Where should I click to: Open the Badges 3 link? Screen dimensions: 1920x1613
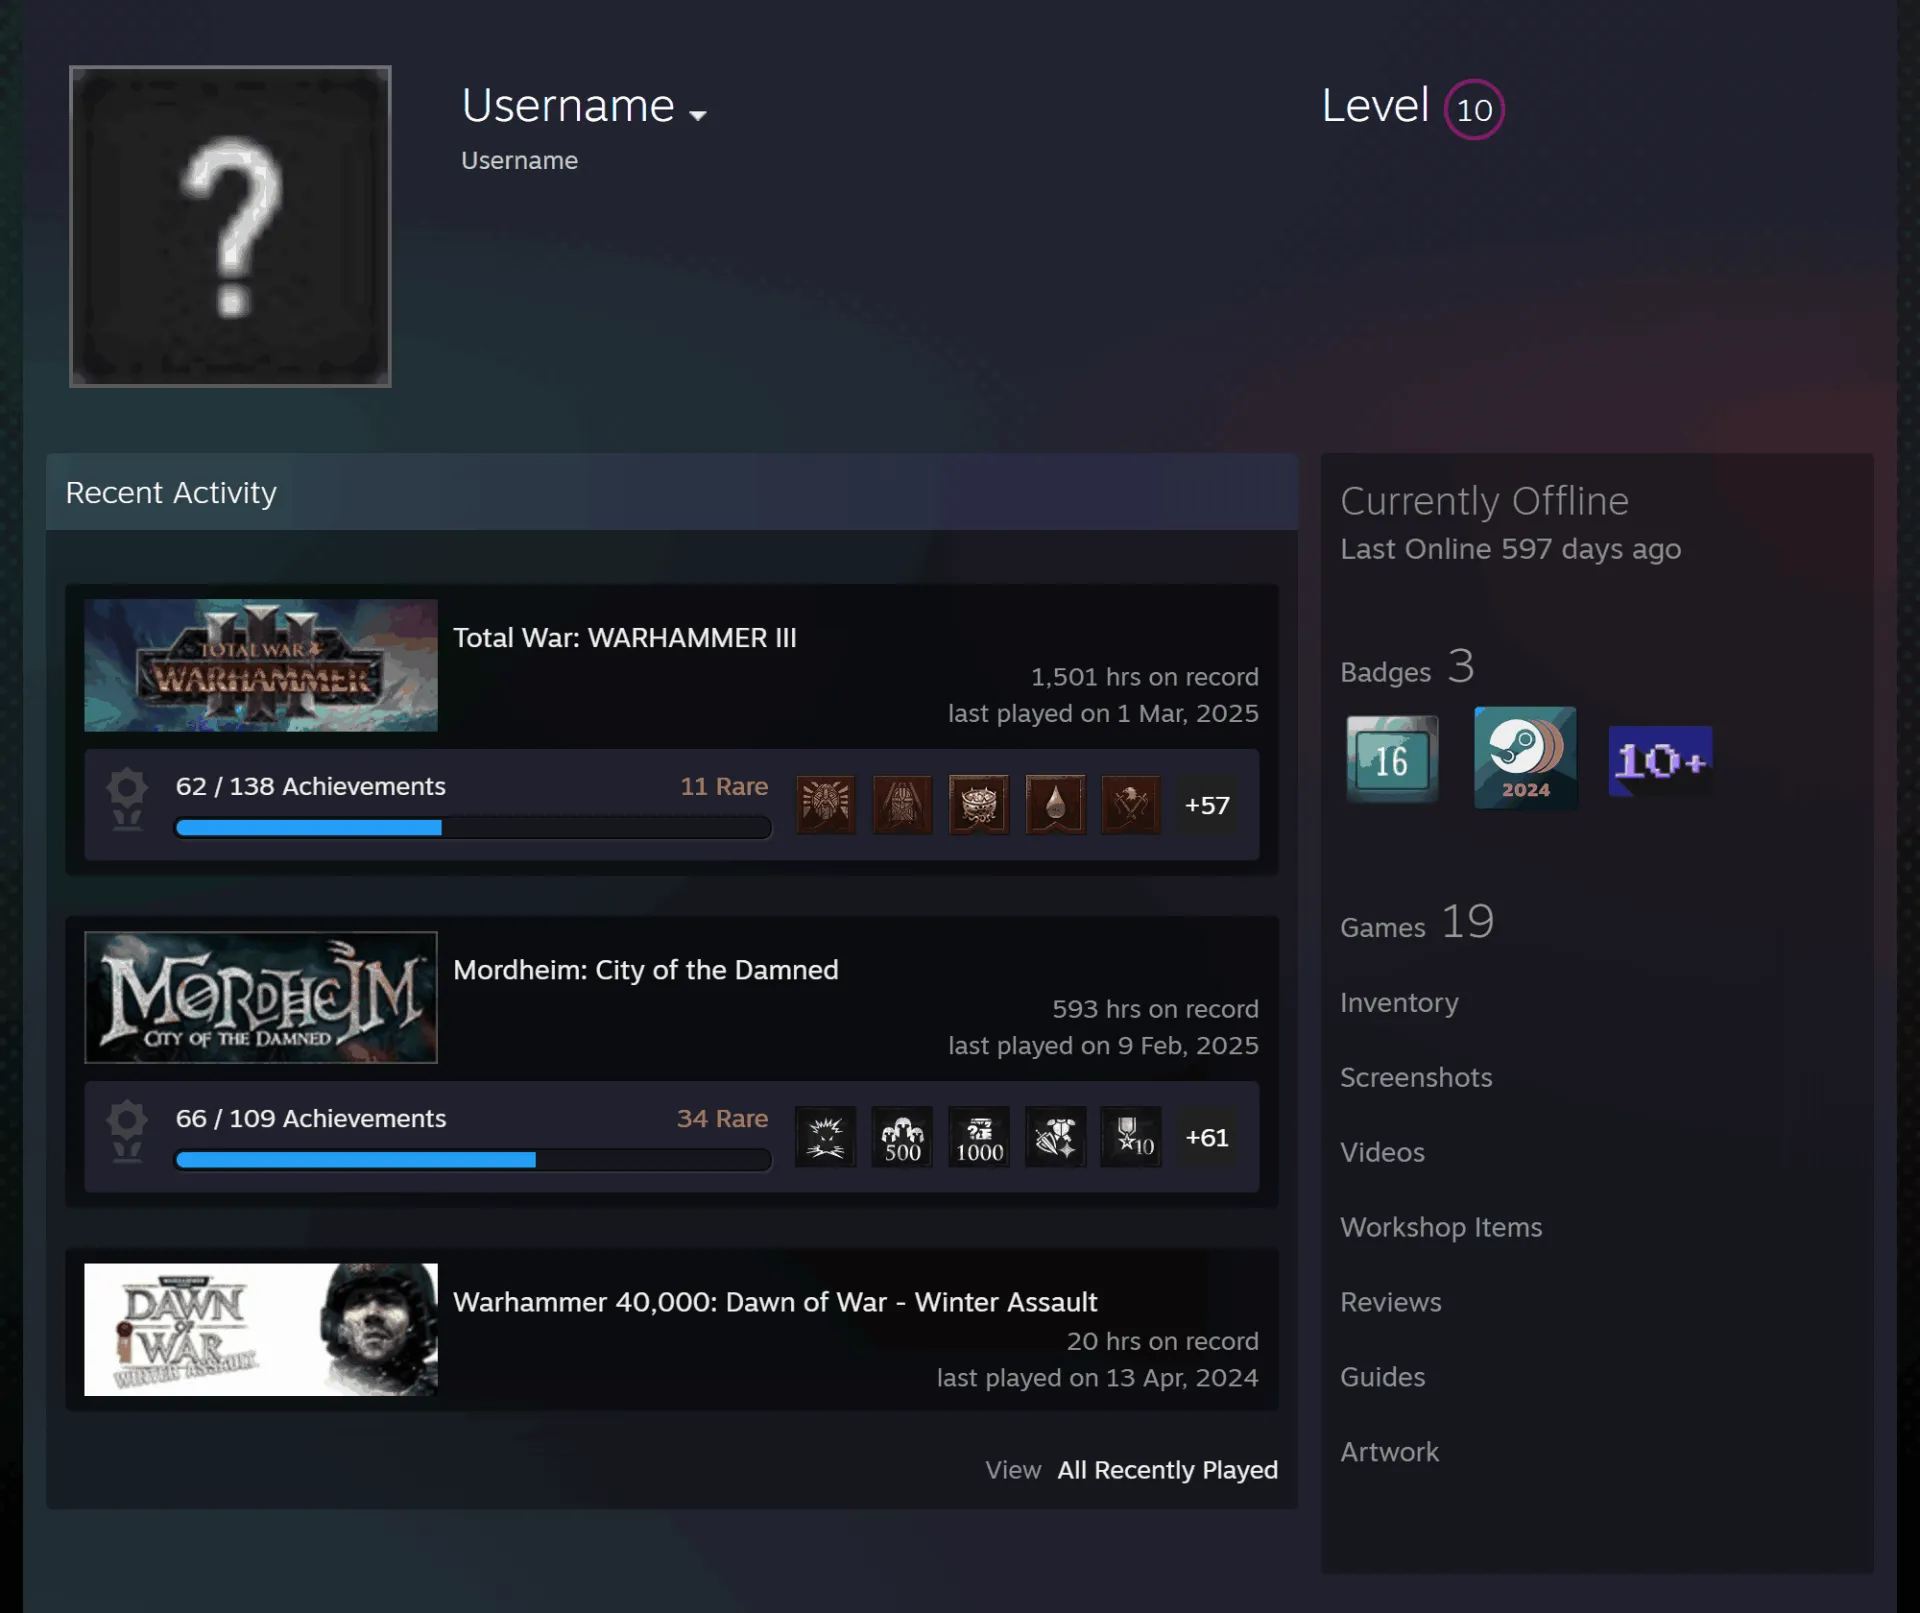(x=1407, y=668)
